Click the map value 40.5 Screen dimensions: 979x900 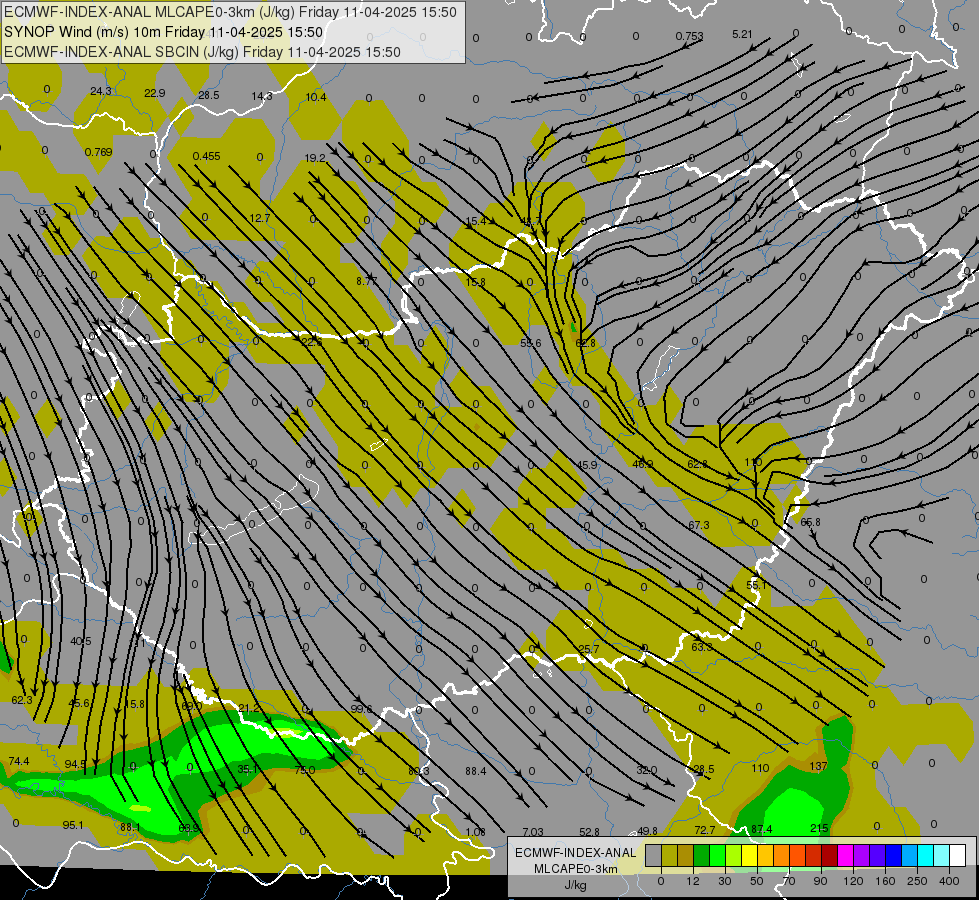(81, 641)
